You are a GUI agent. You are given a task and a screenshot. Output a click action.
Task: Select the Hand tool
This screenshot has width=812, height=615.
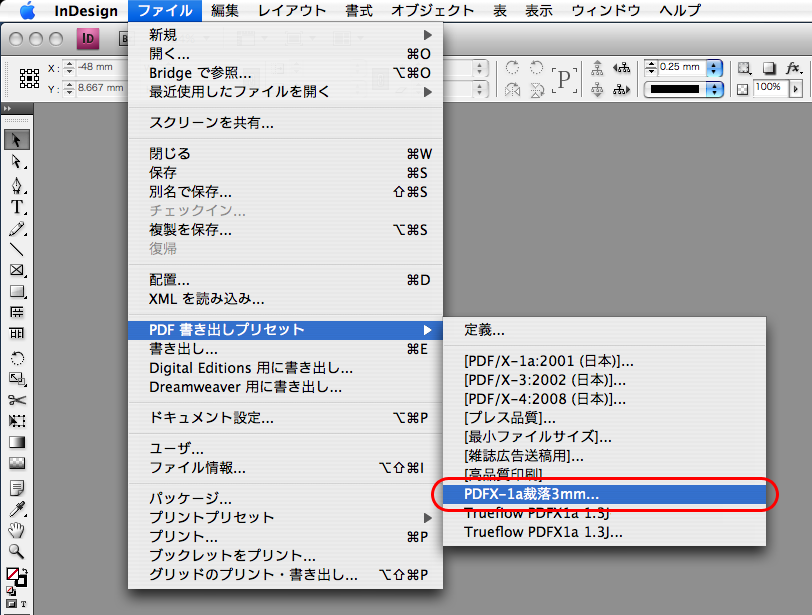(17, 530)
